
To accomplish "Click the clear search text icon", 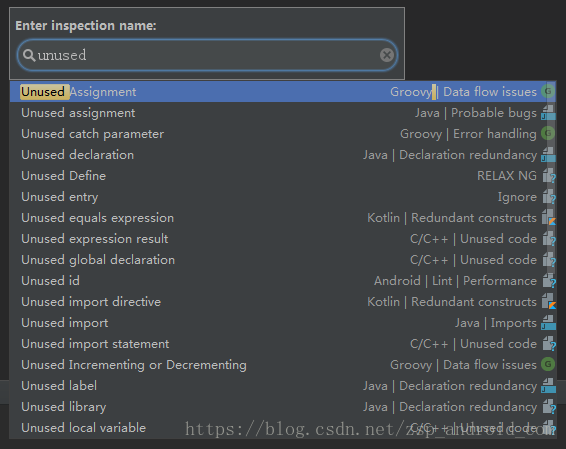I will coord(387,55).
